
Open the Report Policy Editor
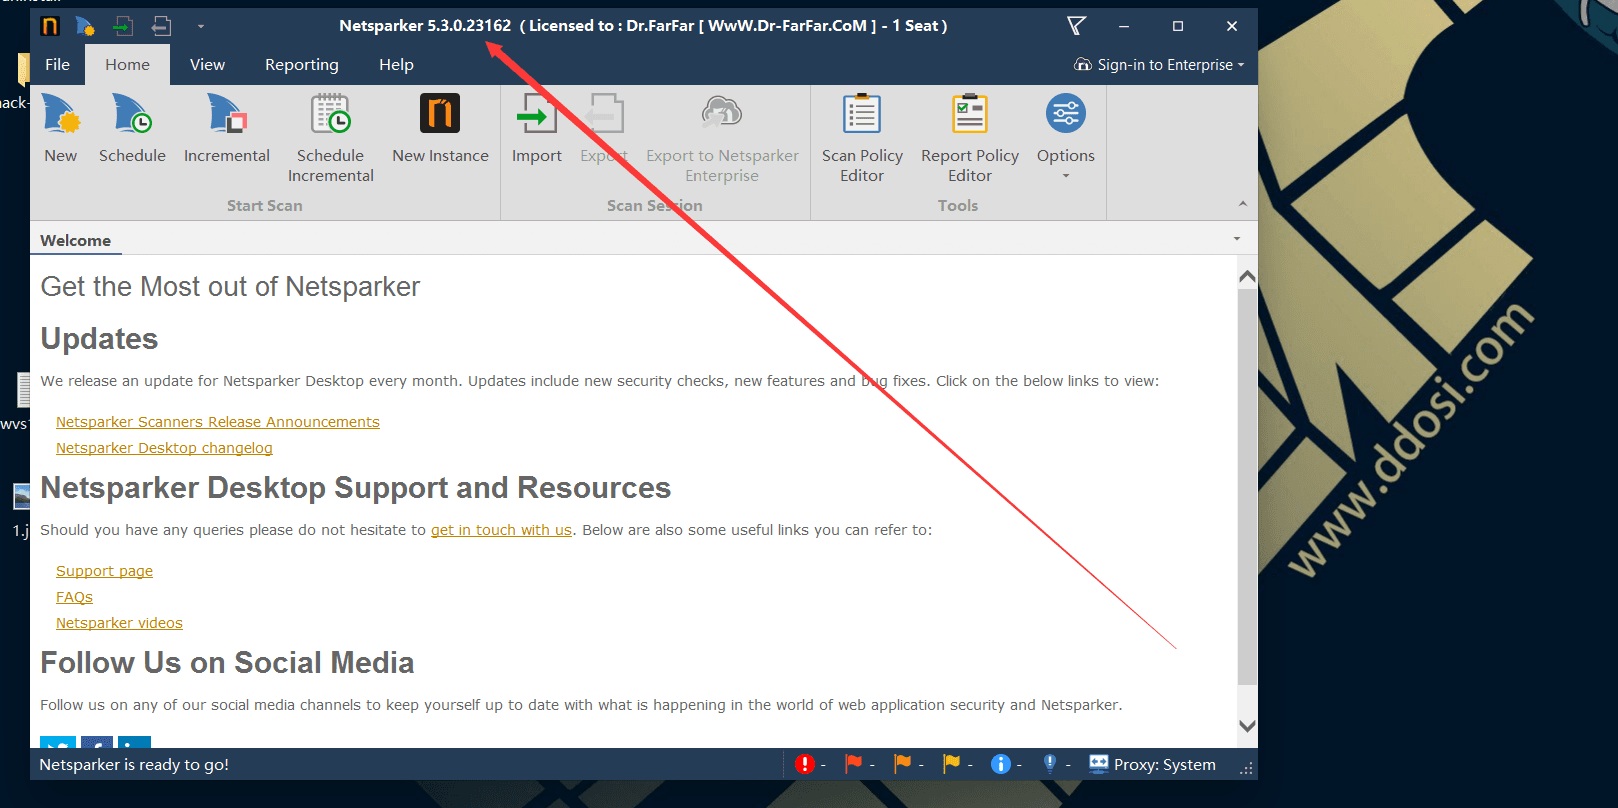970,138
